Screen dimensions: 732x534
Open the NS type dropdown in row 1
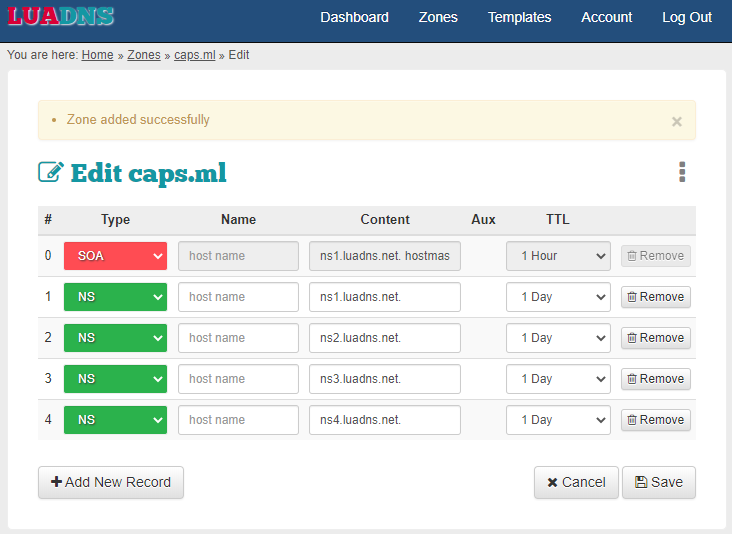click(x=115, y=297)
